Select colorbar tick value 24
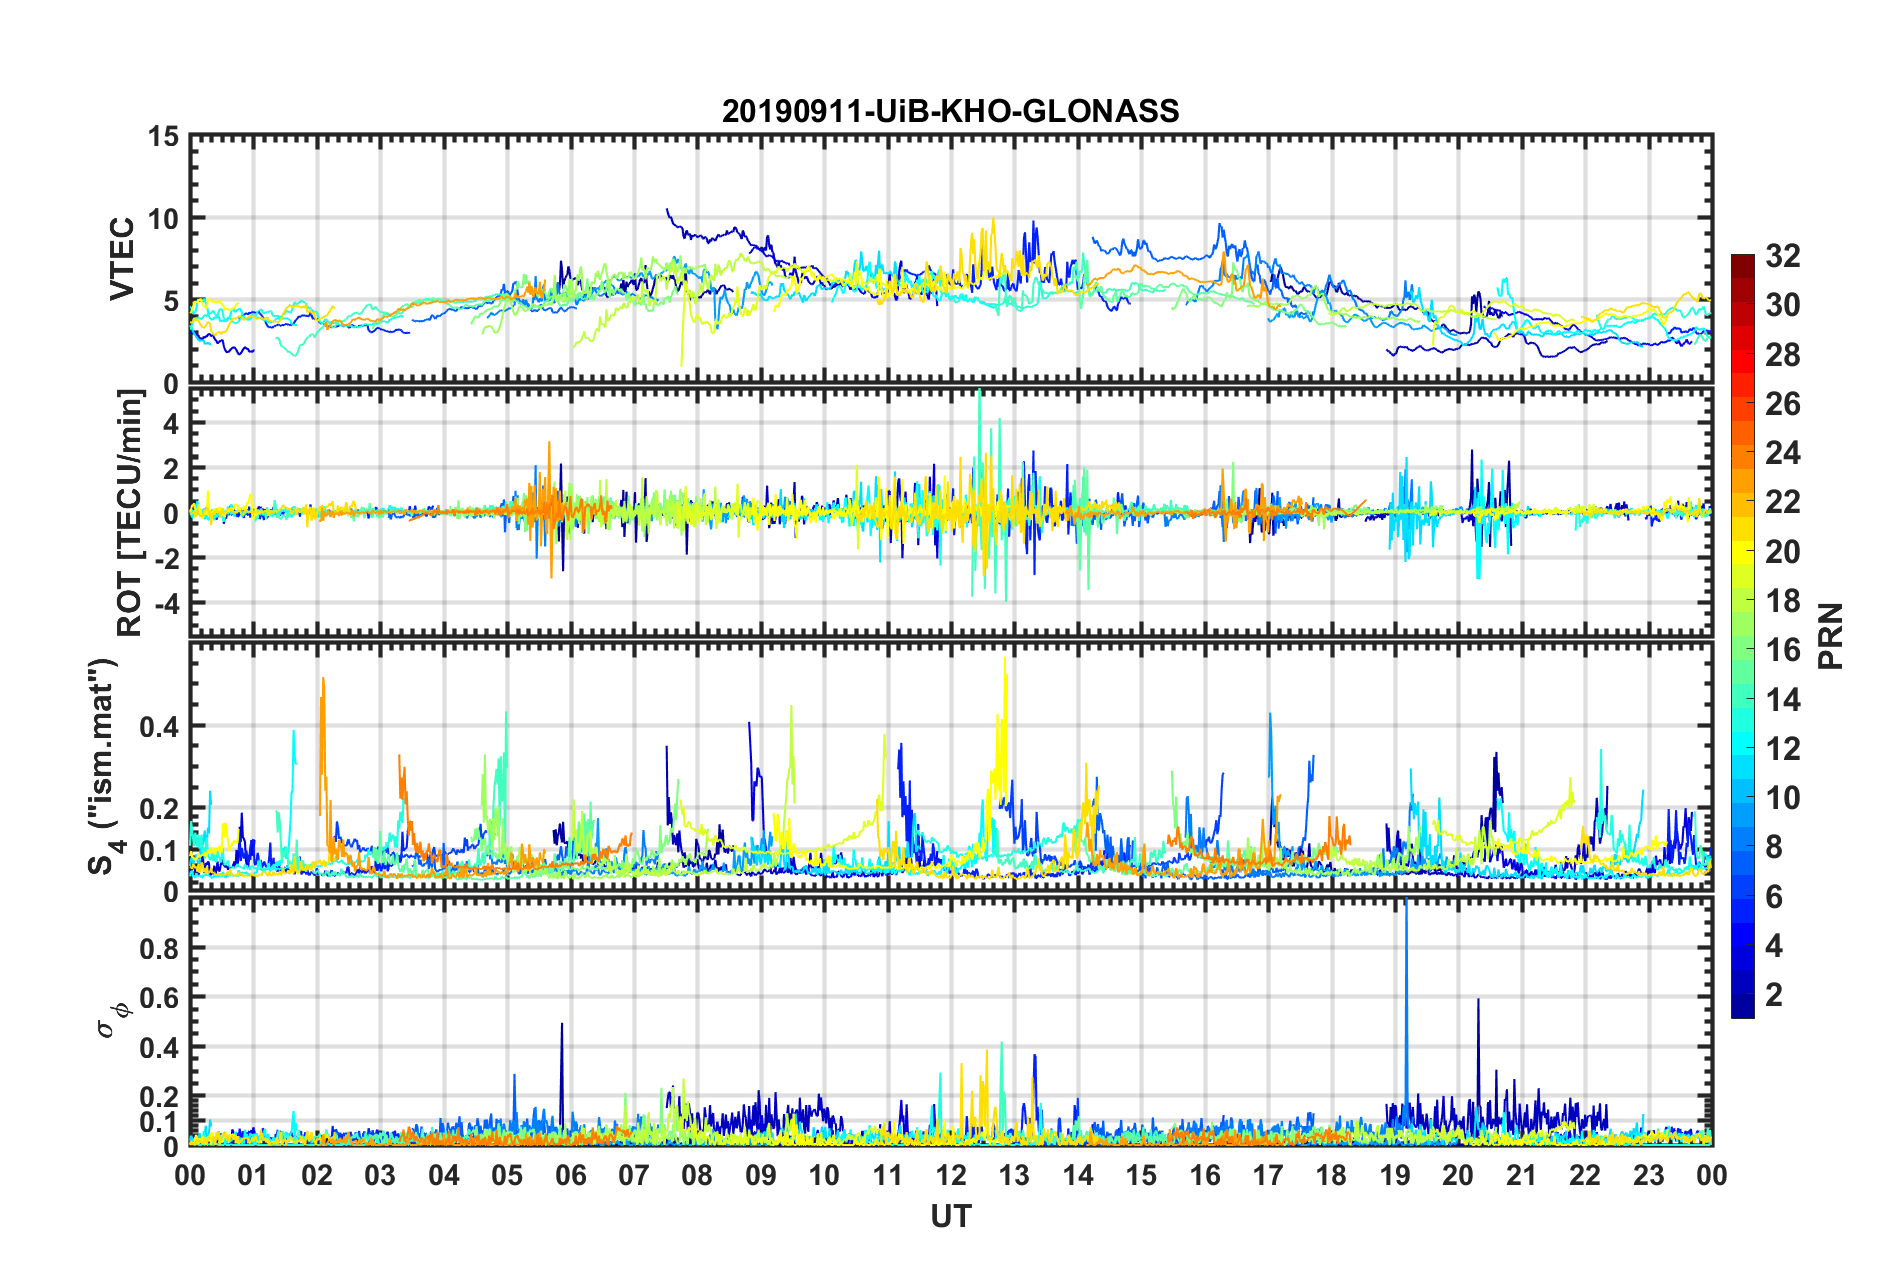The width and height of the screenshot is (1902, 1272). pos(1782,453)
